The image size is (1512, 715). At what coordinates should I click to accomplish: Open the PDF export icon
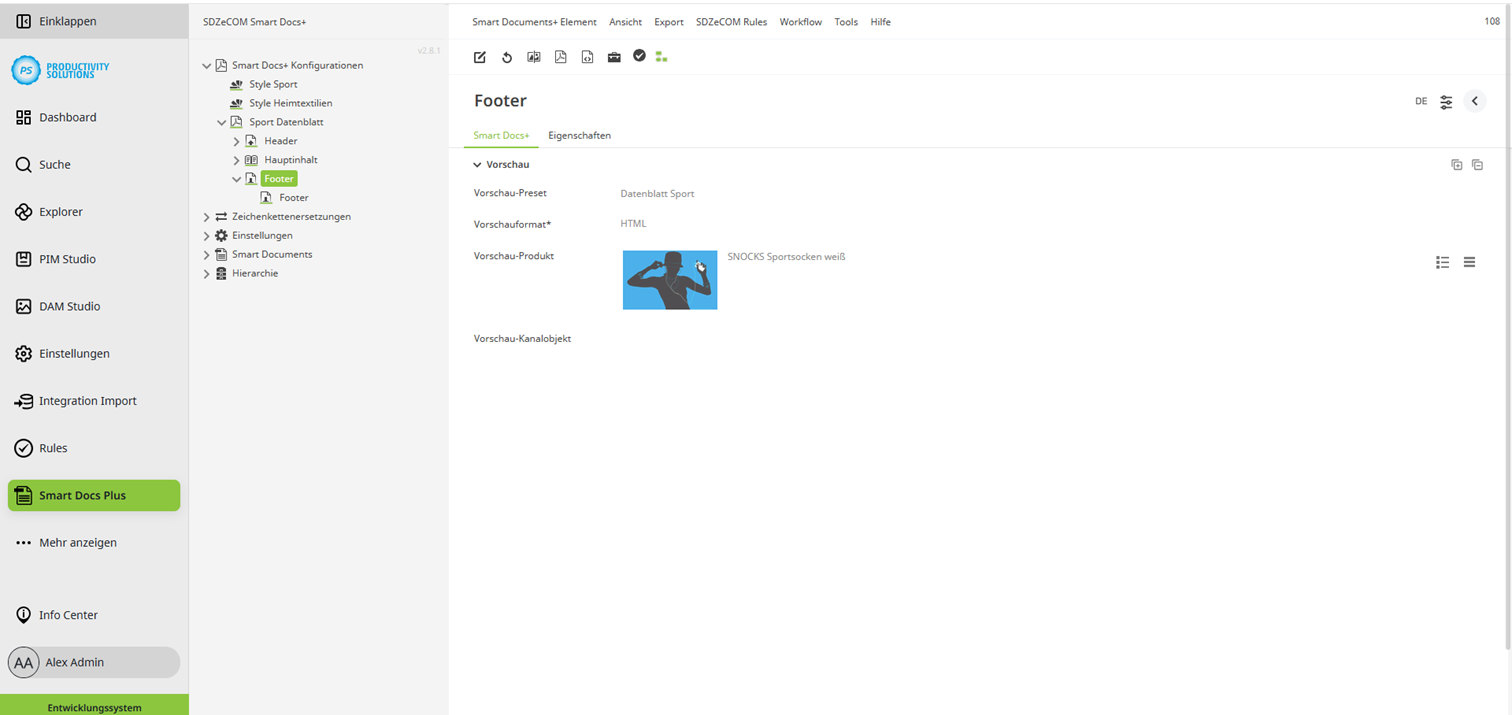point(561,57)
